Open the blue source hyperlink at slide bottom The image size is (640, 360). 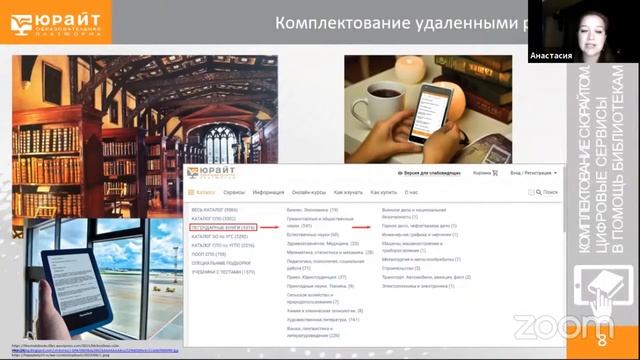pos(95,351)
